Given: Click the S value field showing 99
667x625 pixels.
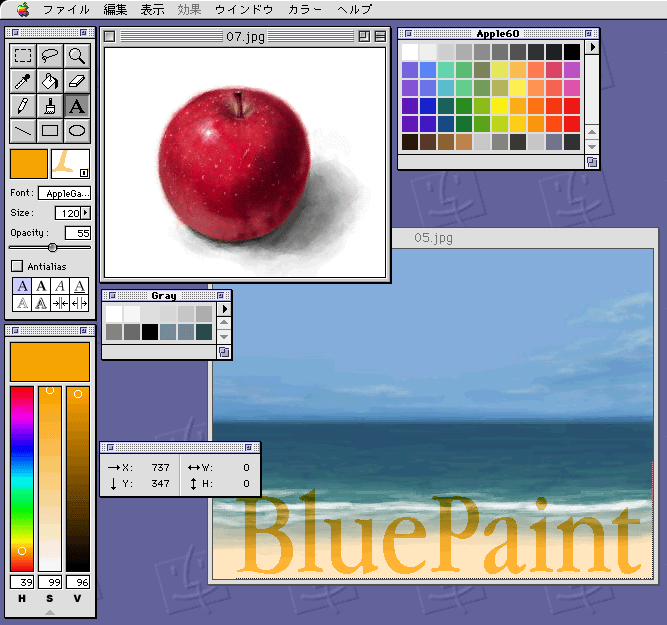Looking at the screenshot, I should 50,582.
